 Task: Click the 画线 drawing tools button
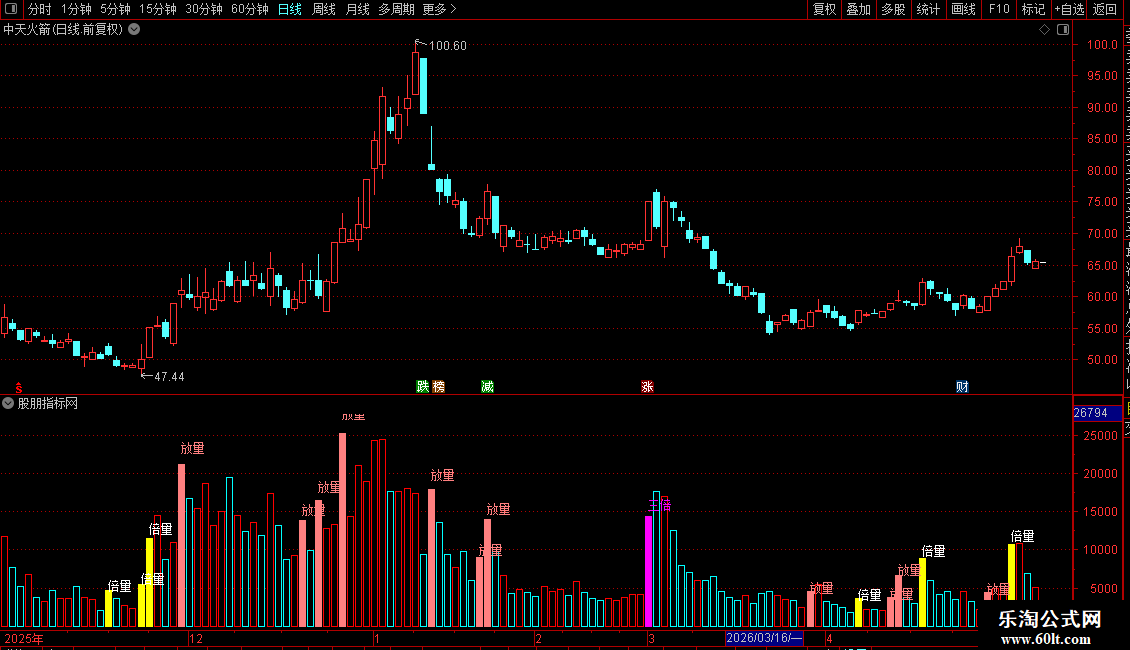[x=964, y=9]
